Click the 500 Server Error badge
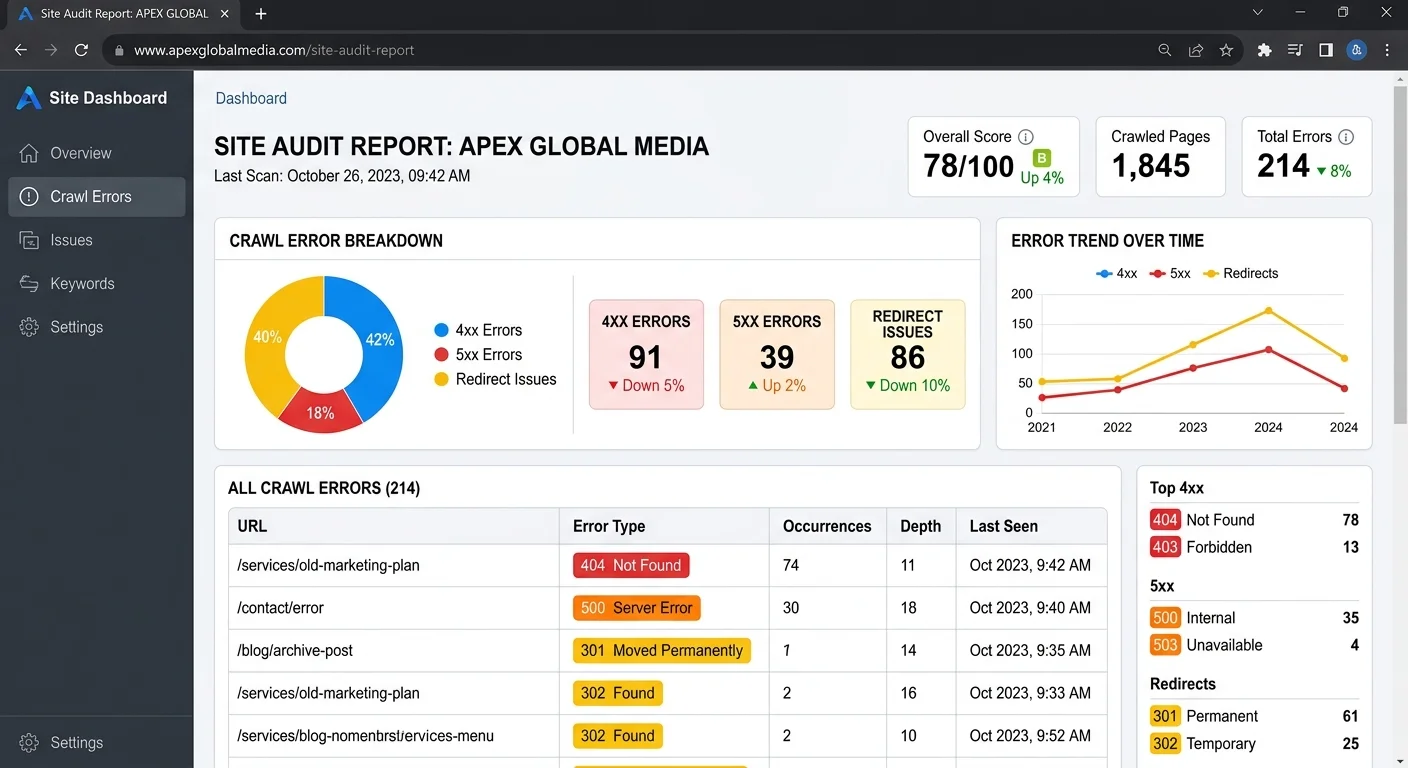The image size is (1408, 768). 636,608
